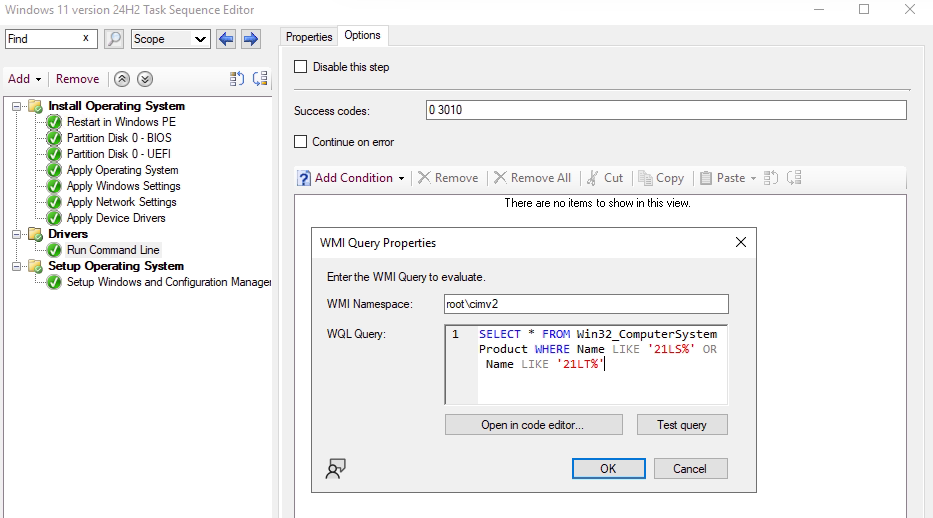
Task: Click the conditions toolbar expand-all icon
Action: (x=771, y=177)
